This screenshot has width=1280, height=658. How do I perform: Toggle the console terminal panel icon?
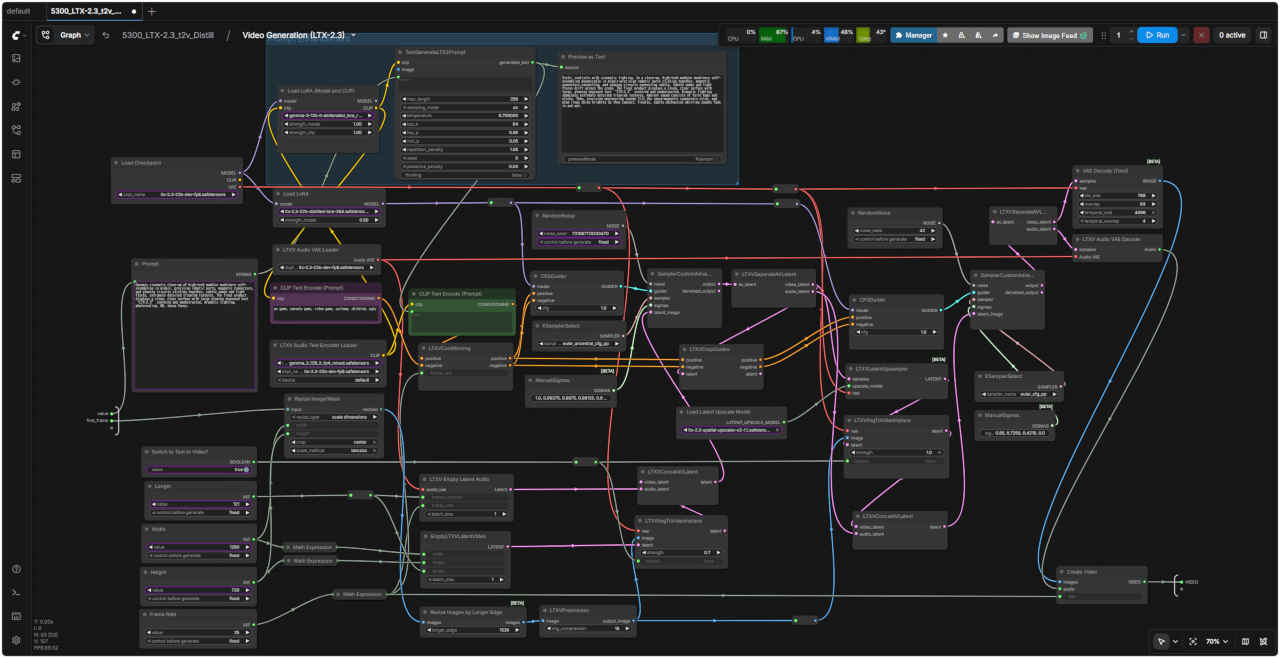click(16, 593)
